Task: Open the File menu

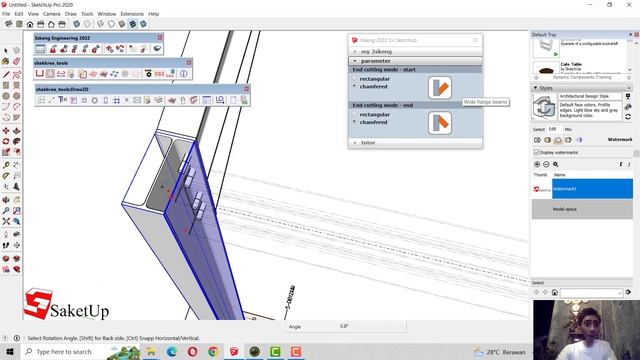Action: click(x=6, y=14)
